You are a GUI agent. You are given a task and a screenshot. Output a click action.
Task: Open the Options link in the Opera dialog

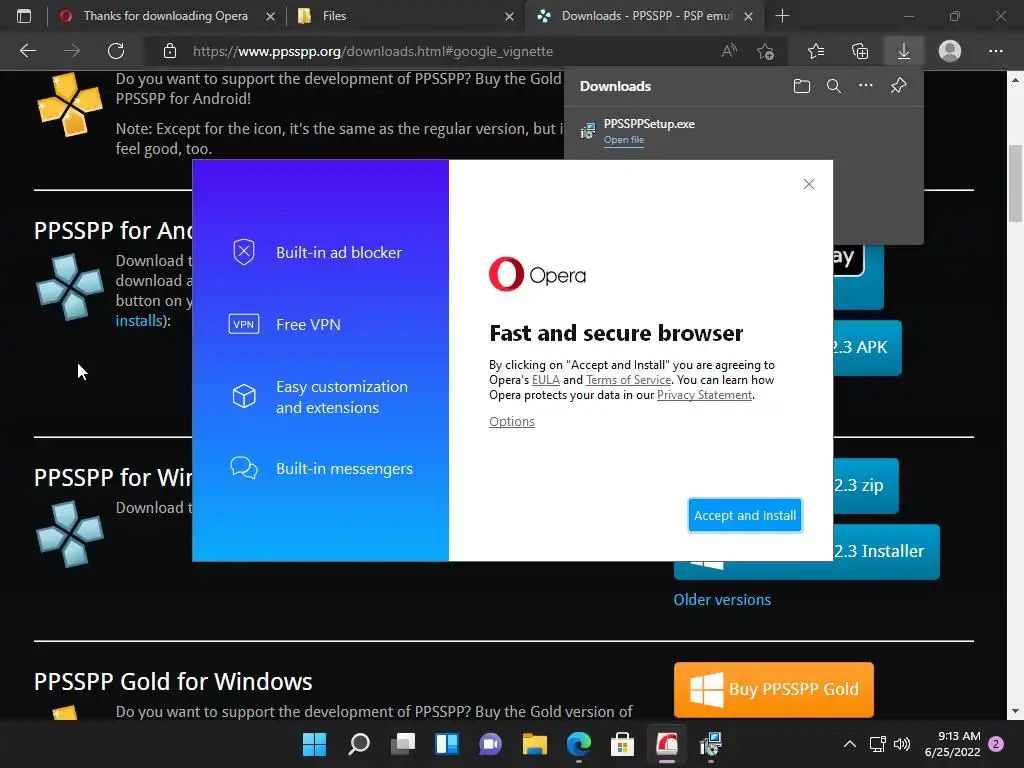click(x=511, y=421)
